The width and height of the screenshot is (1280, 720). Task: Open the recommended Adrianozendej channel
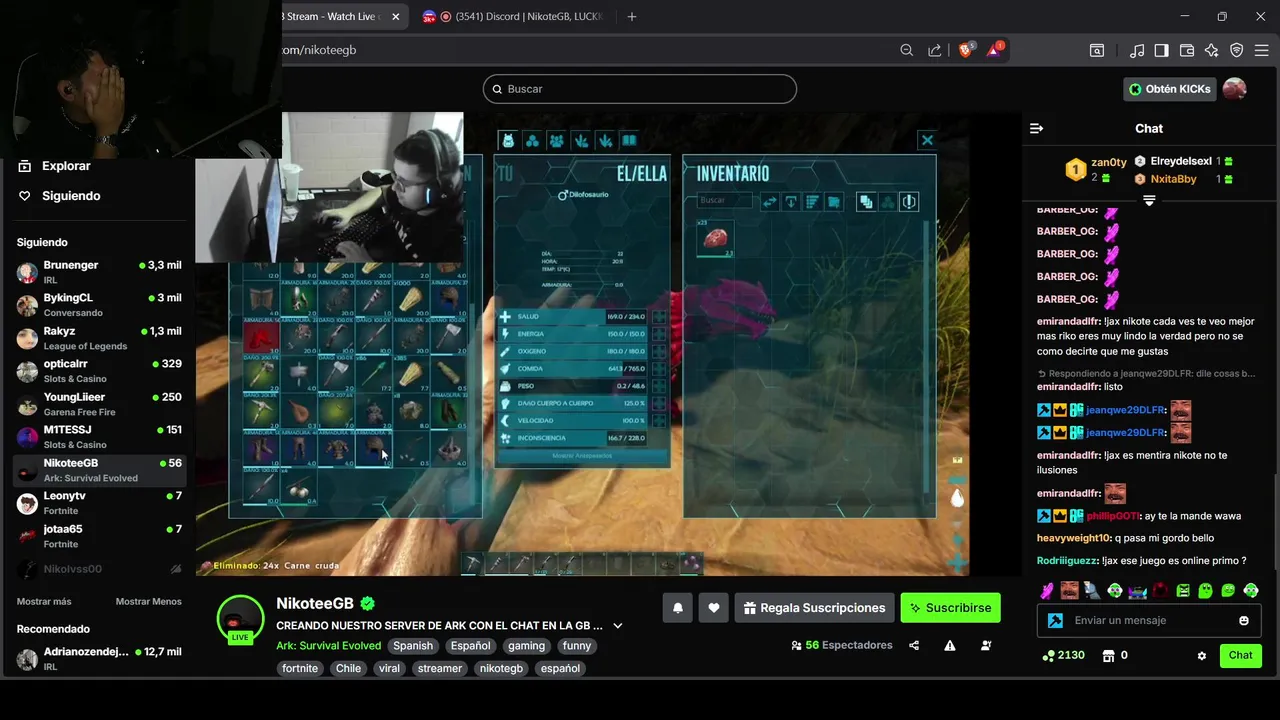99,658
